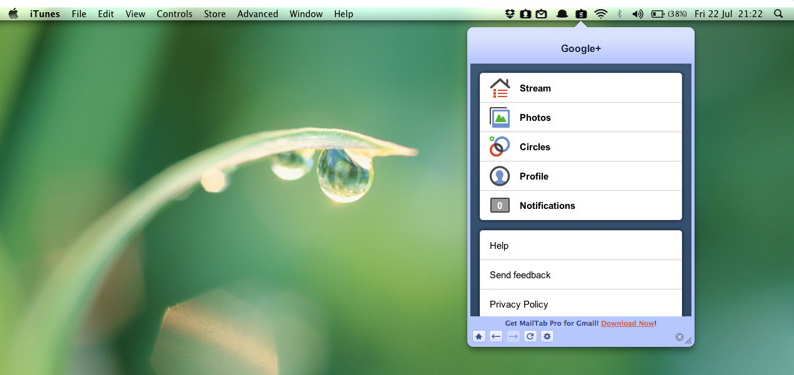Open the Advanced menu

click(x=258, y=14)
